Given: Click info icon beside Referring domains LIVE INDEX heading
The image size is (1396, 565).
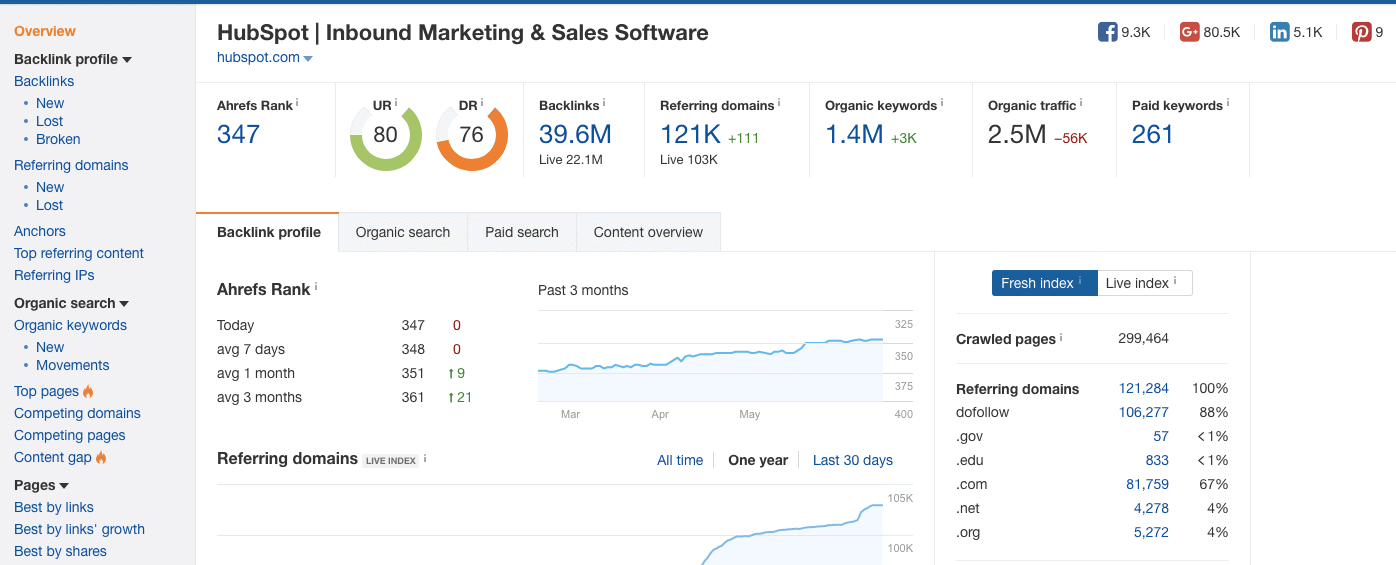Looking at the screenshot, I should click(425, 458).
